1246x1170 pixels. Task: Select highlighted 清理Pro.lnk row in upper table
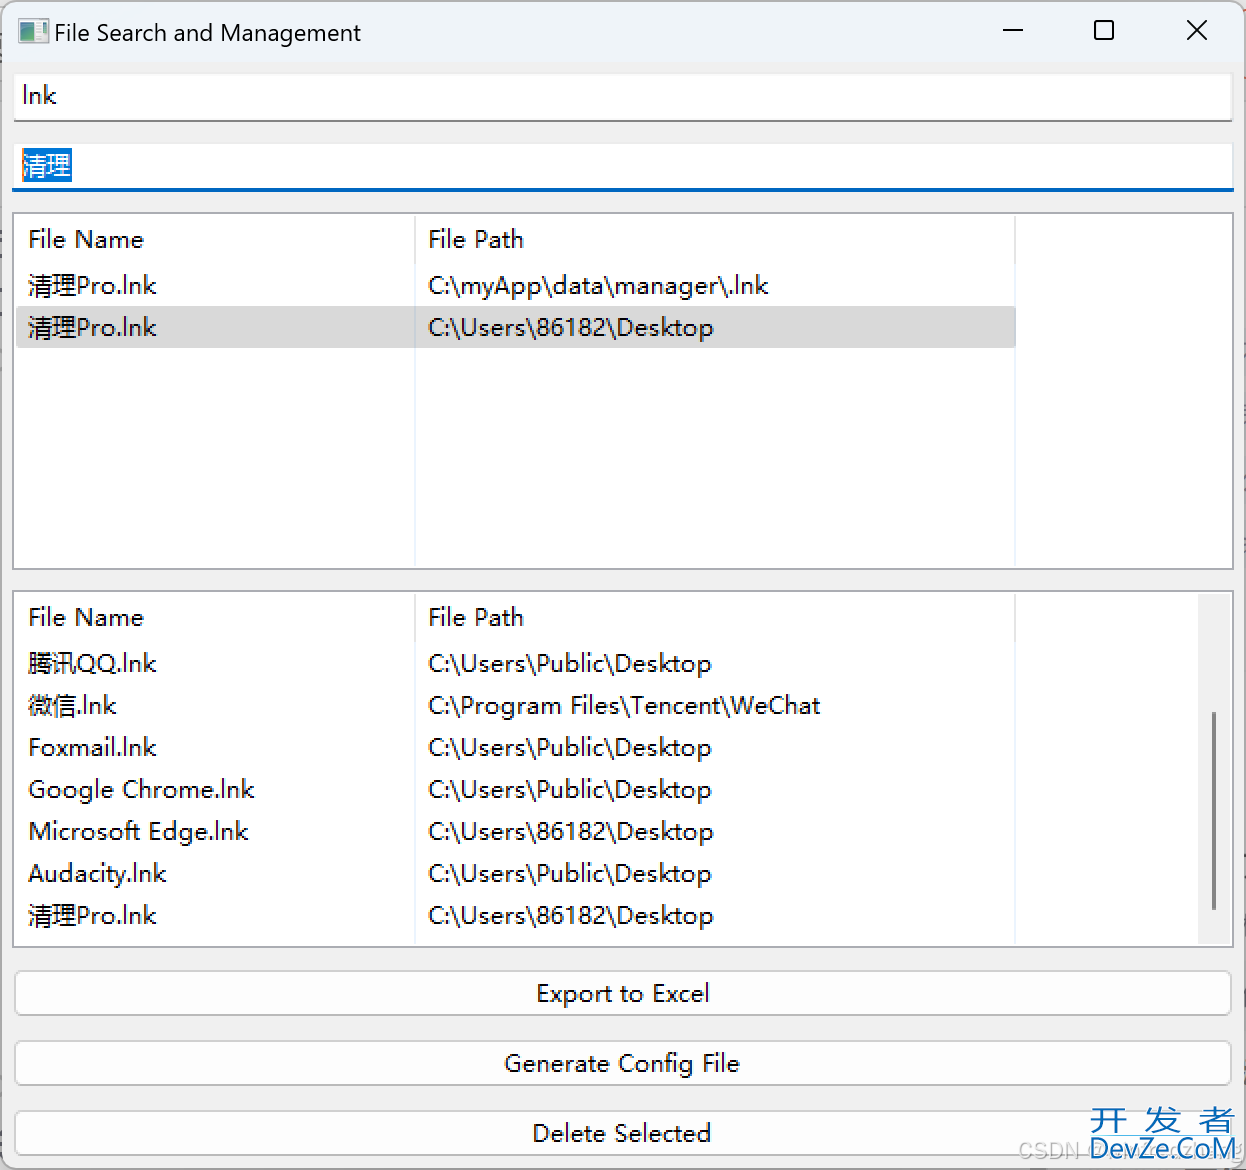point(515,327)
